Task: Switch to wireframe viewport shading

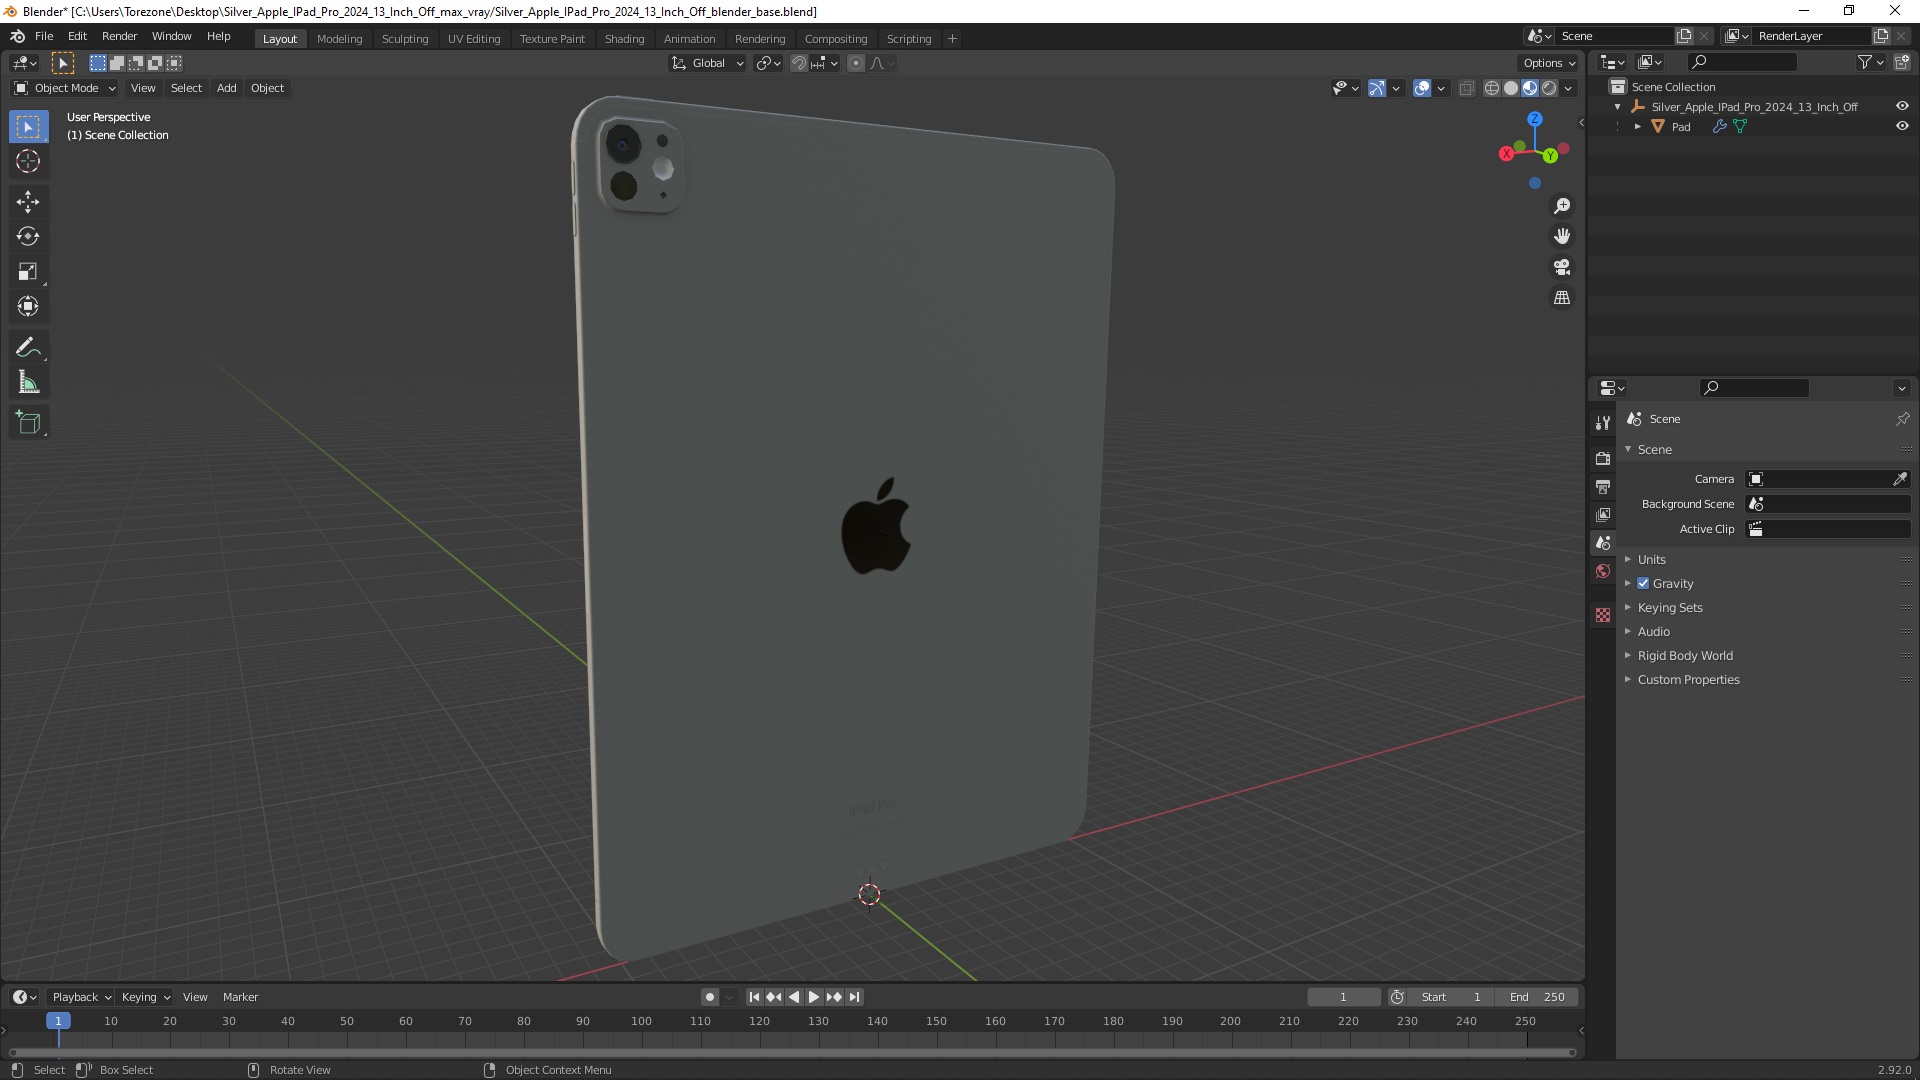Action: point(1492,88)
